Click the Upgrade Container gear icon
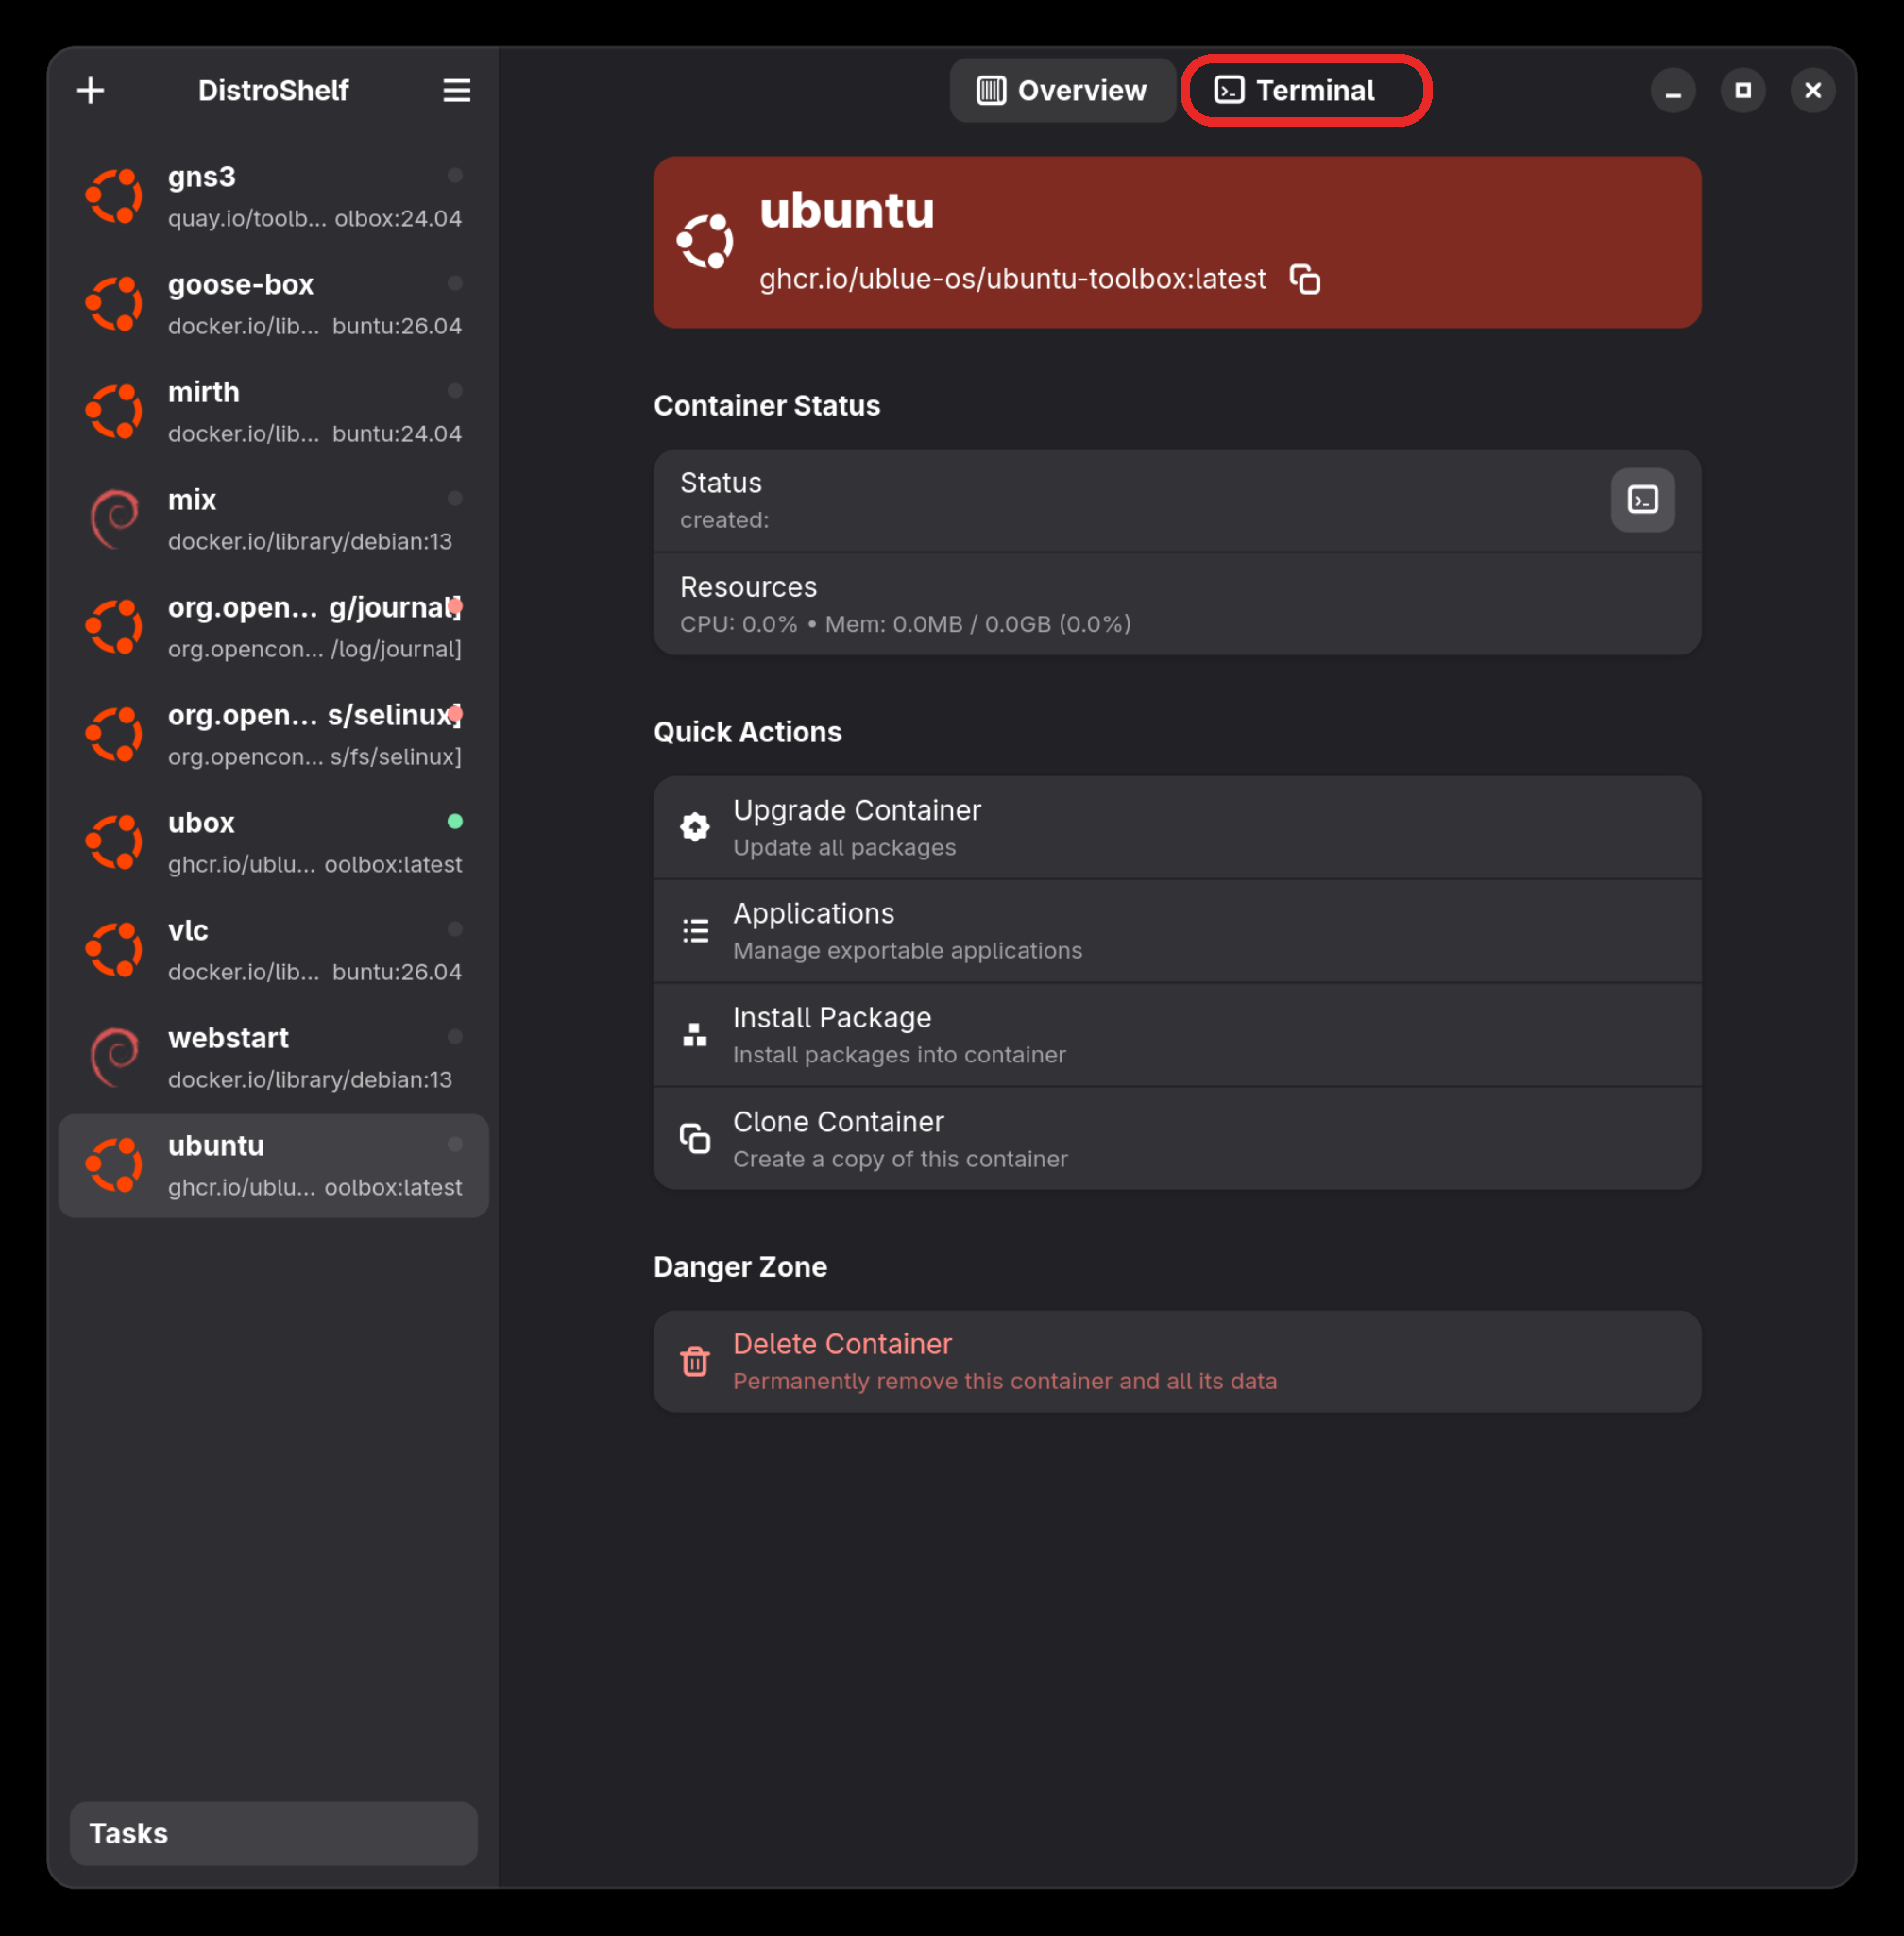Viewport: 1904px width, 1936px height. [x=695, y=827]
